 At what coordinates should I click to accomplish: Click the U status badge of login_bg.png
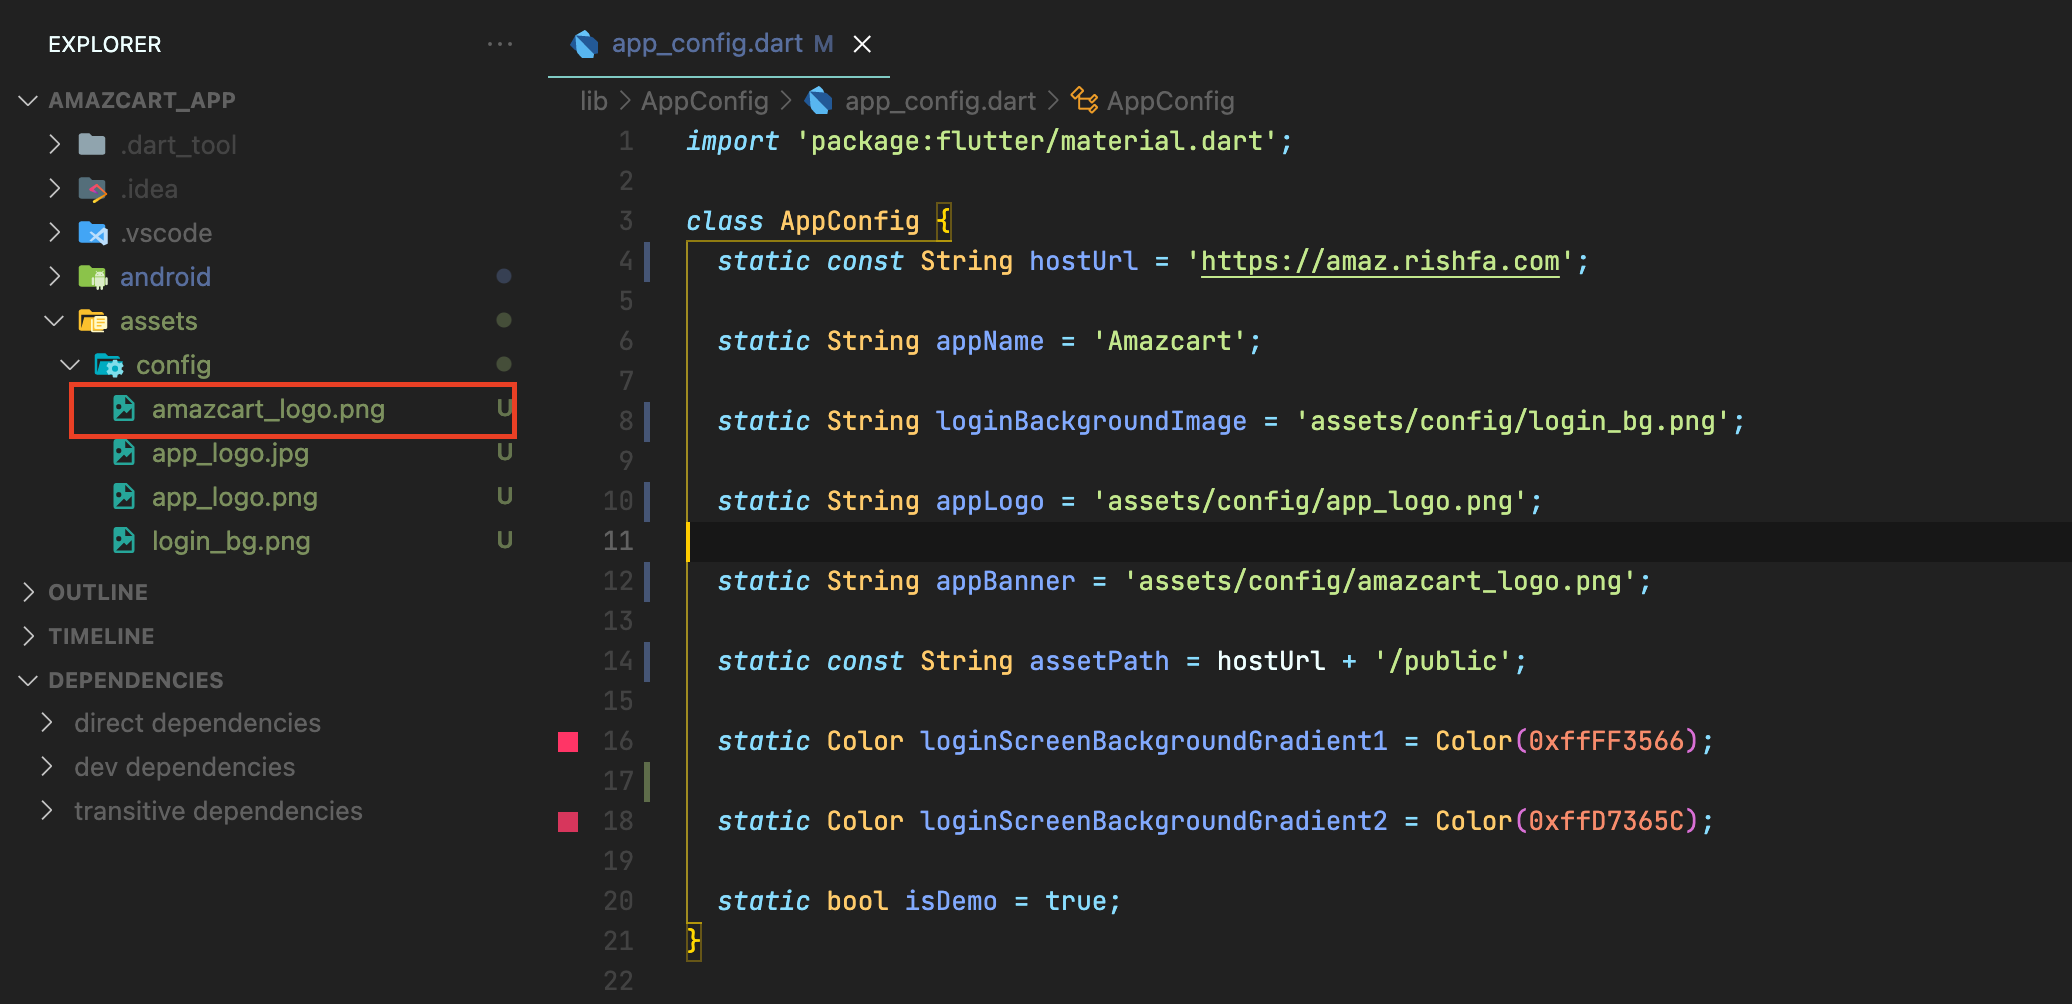tap(505, 540)
